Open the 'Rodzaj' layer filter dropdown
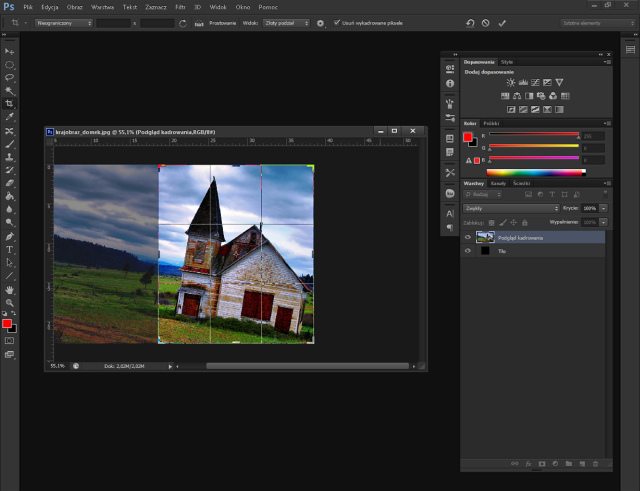This screenshot has height=491, width=640. [482, 195]
